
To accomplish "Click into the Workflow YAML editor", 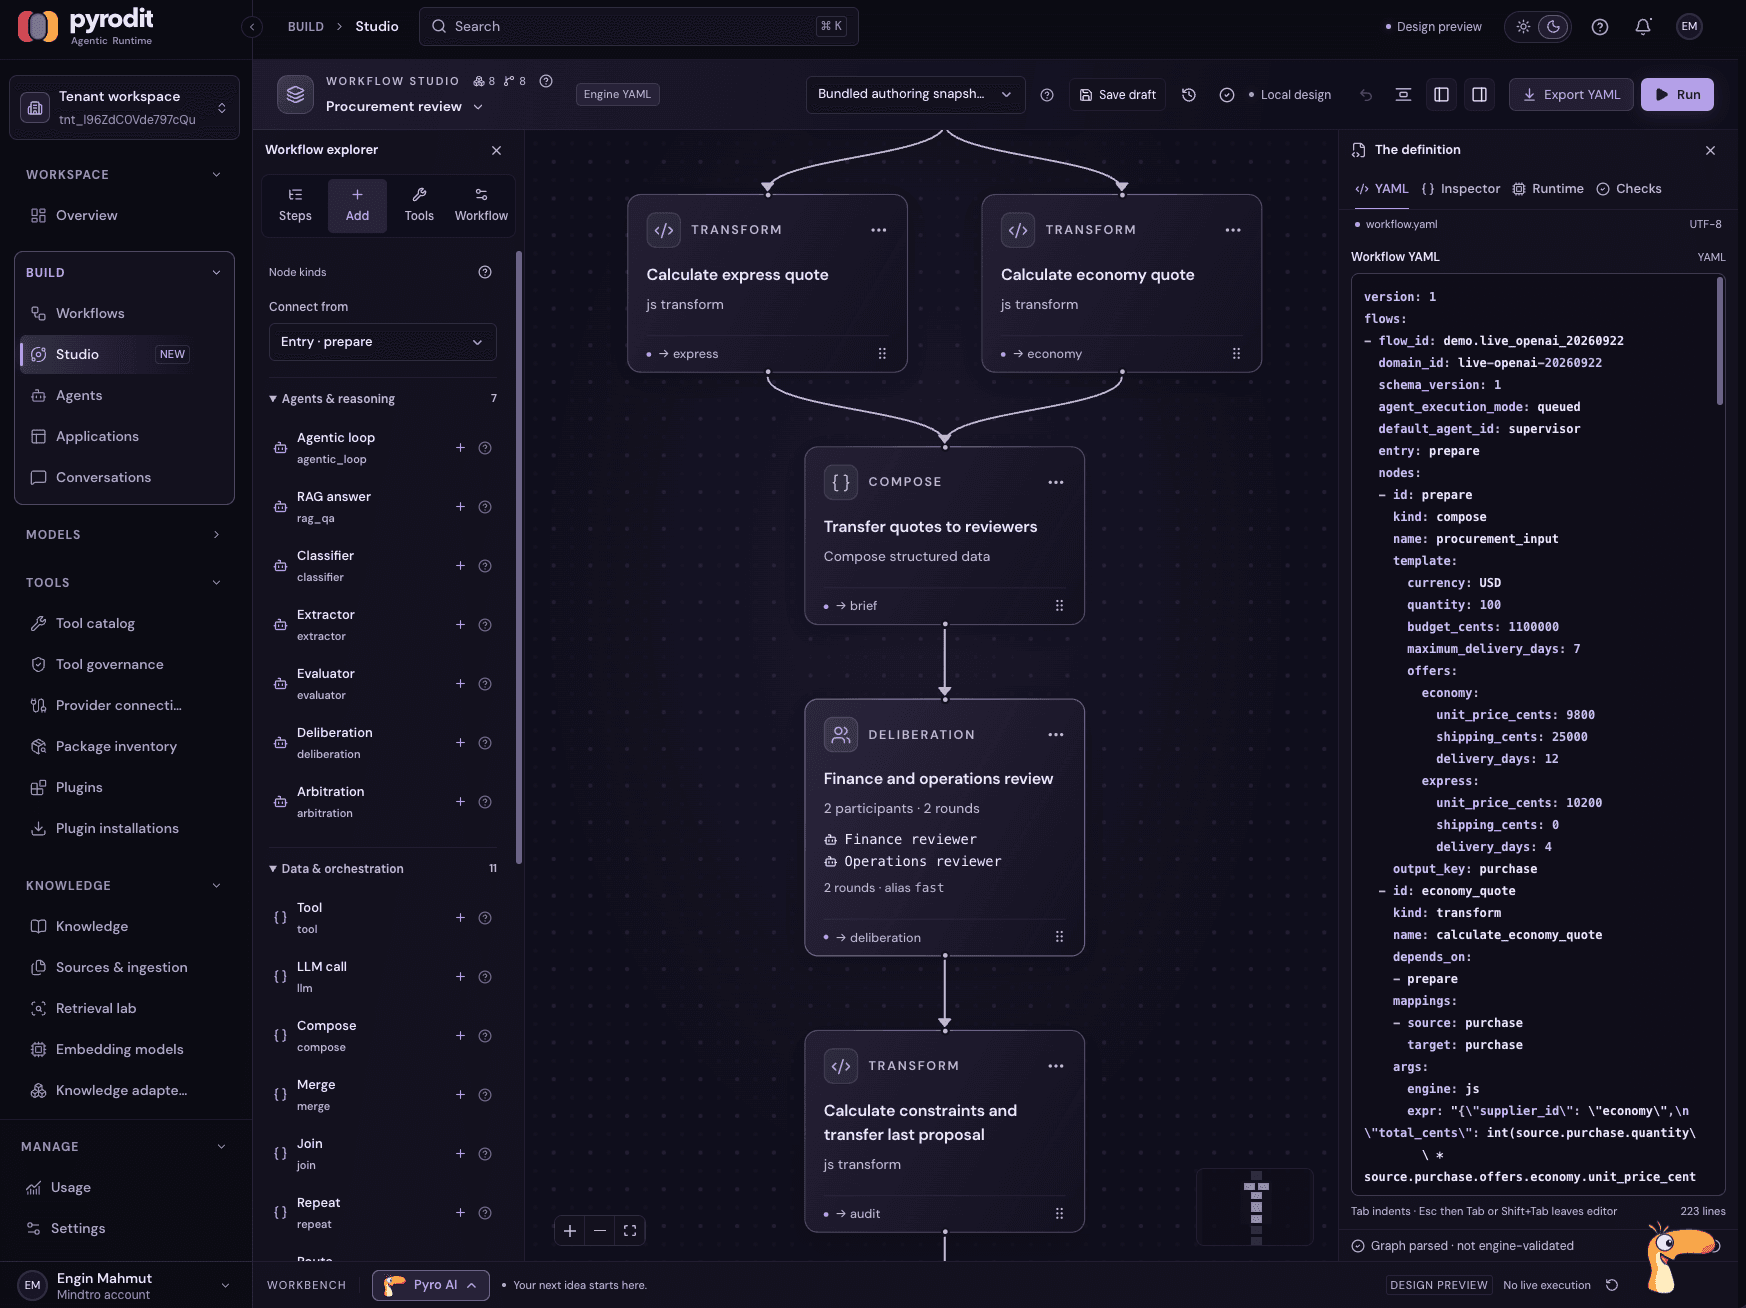I will [1537, 735].
